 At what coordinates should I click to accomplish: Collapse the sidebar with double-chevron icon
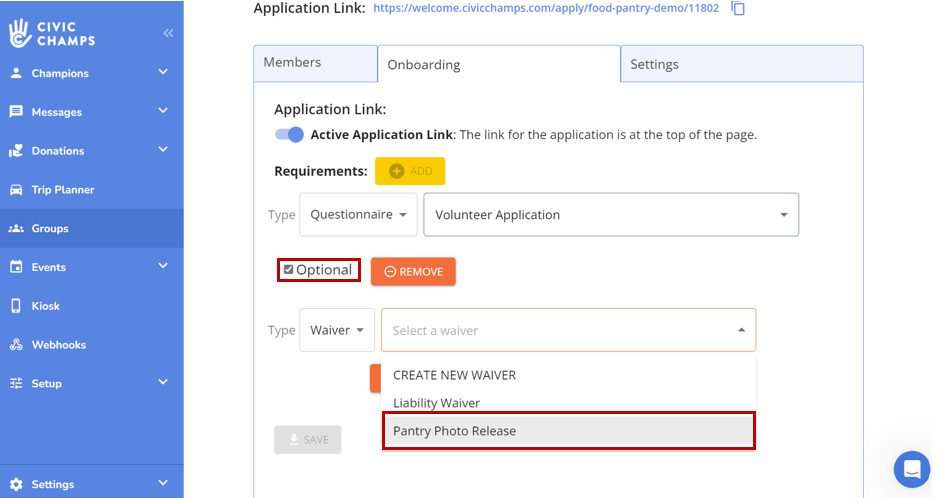(168, 33)
